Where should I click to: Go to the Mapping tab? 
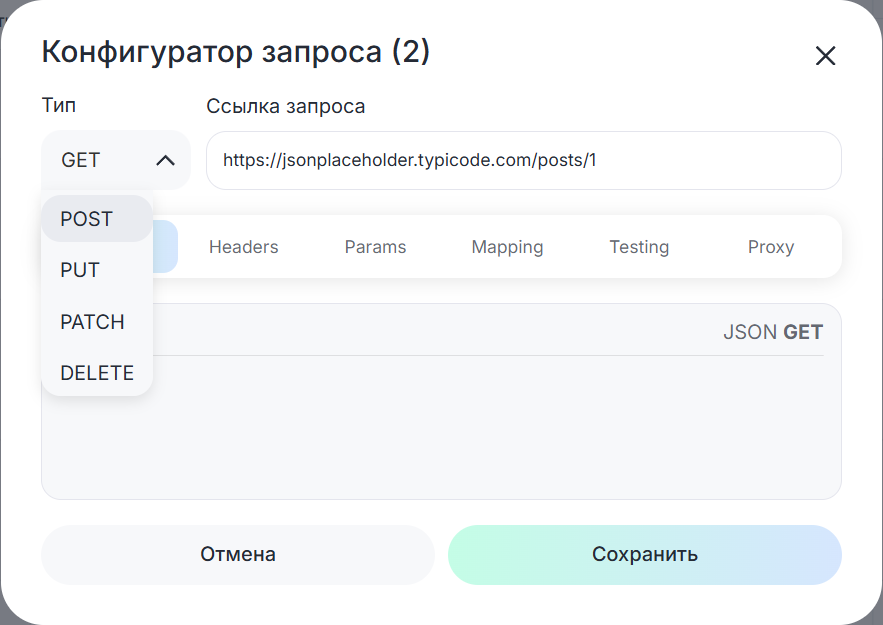click(507, 247)
